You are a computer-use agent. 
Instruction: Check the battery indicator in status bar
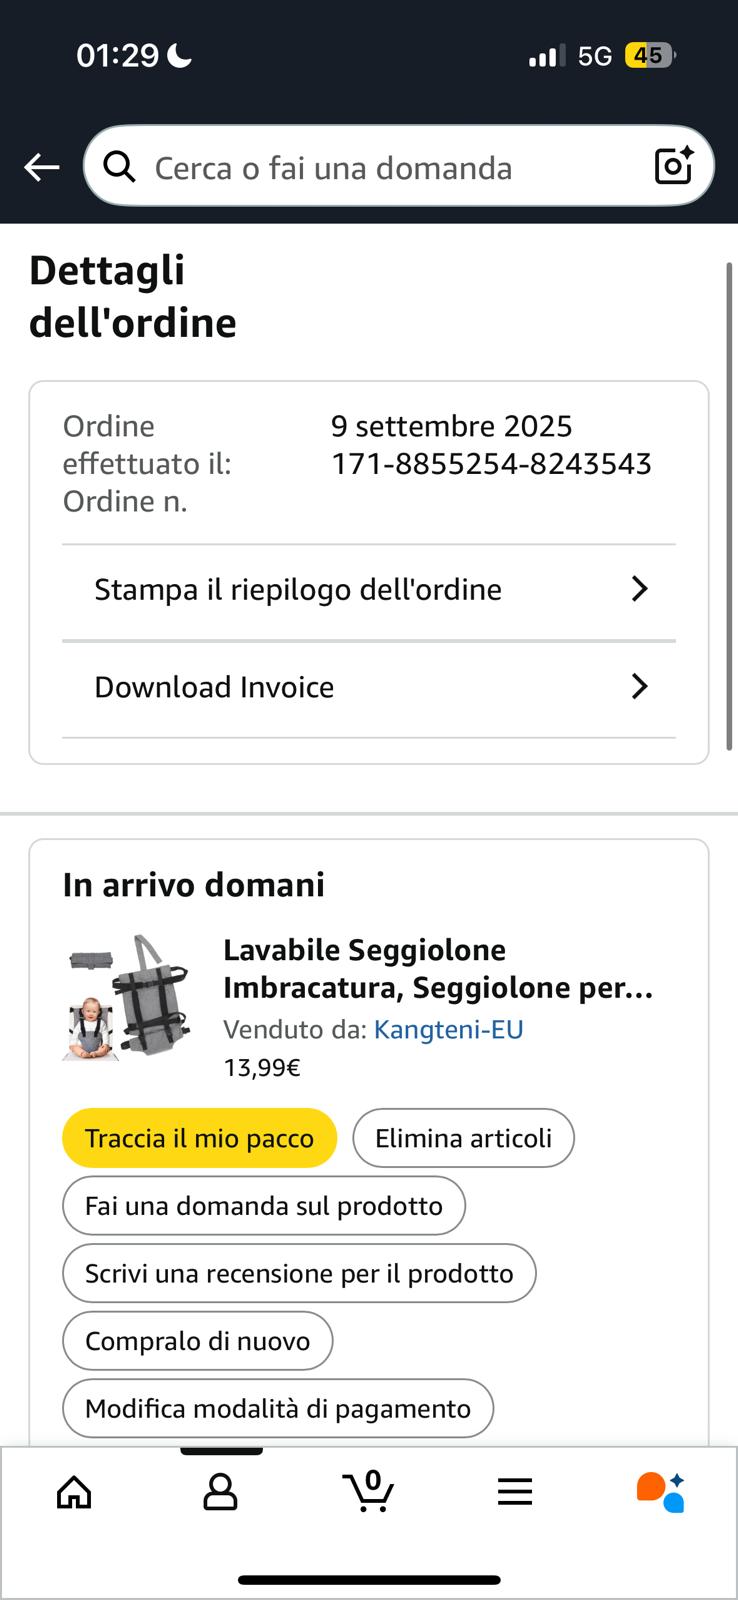pyautogui.click(x=649, y=56)
